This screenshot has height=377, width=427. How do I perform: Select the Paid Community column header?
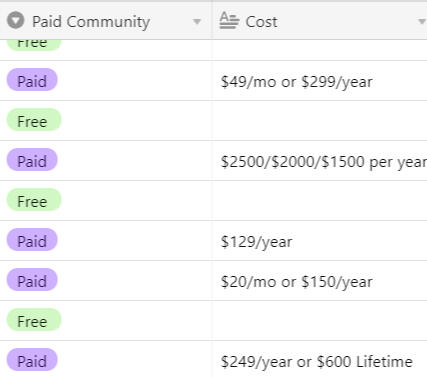click(x=106, y=21)
